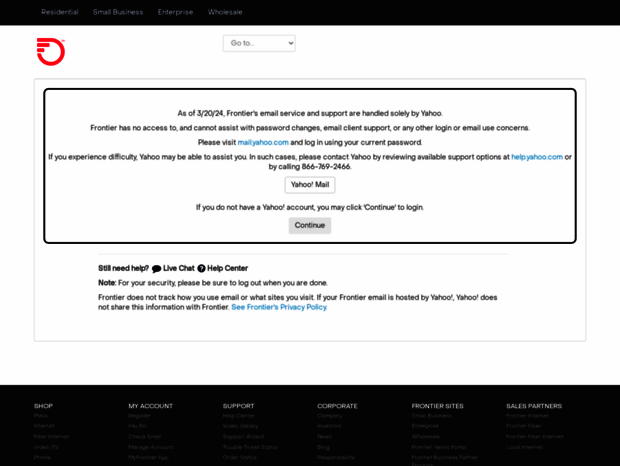Open See Frontier's Privacy Policy link
Image resolution: width=620 pixels, height=466 pixels.
279,307
